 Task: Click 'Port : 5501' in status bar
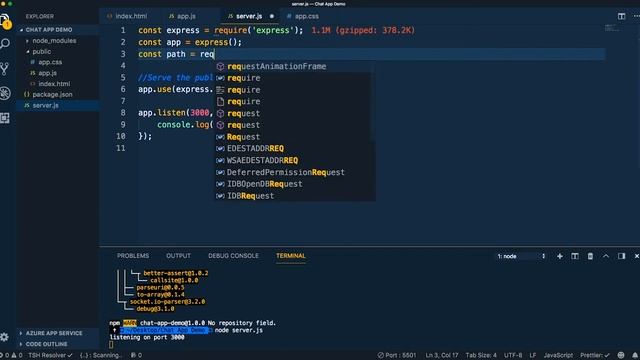397,355
